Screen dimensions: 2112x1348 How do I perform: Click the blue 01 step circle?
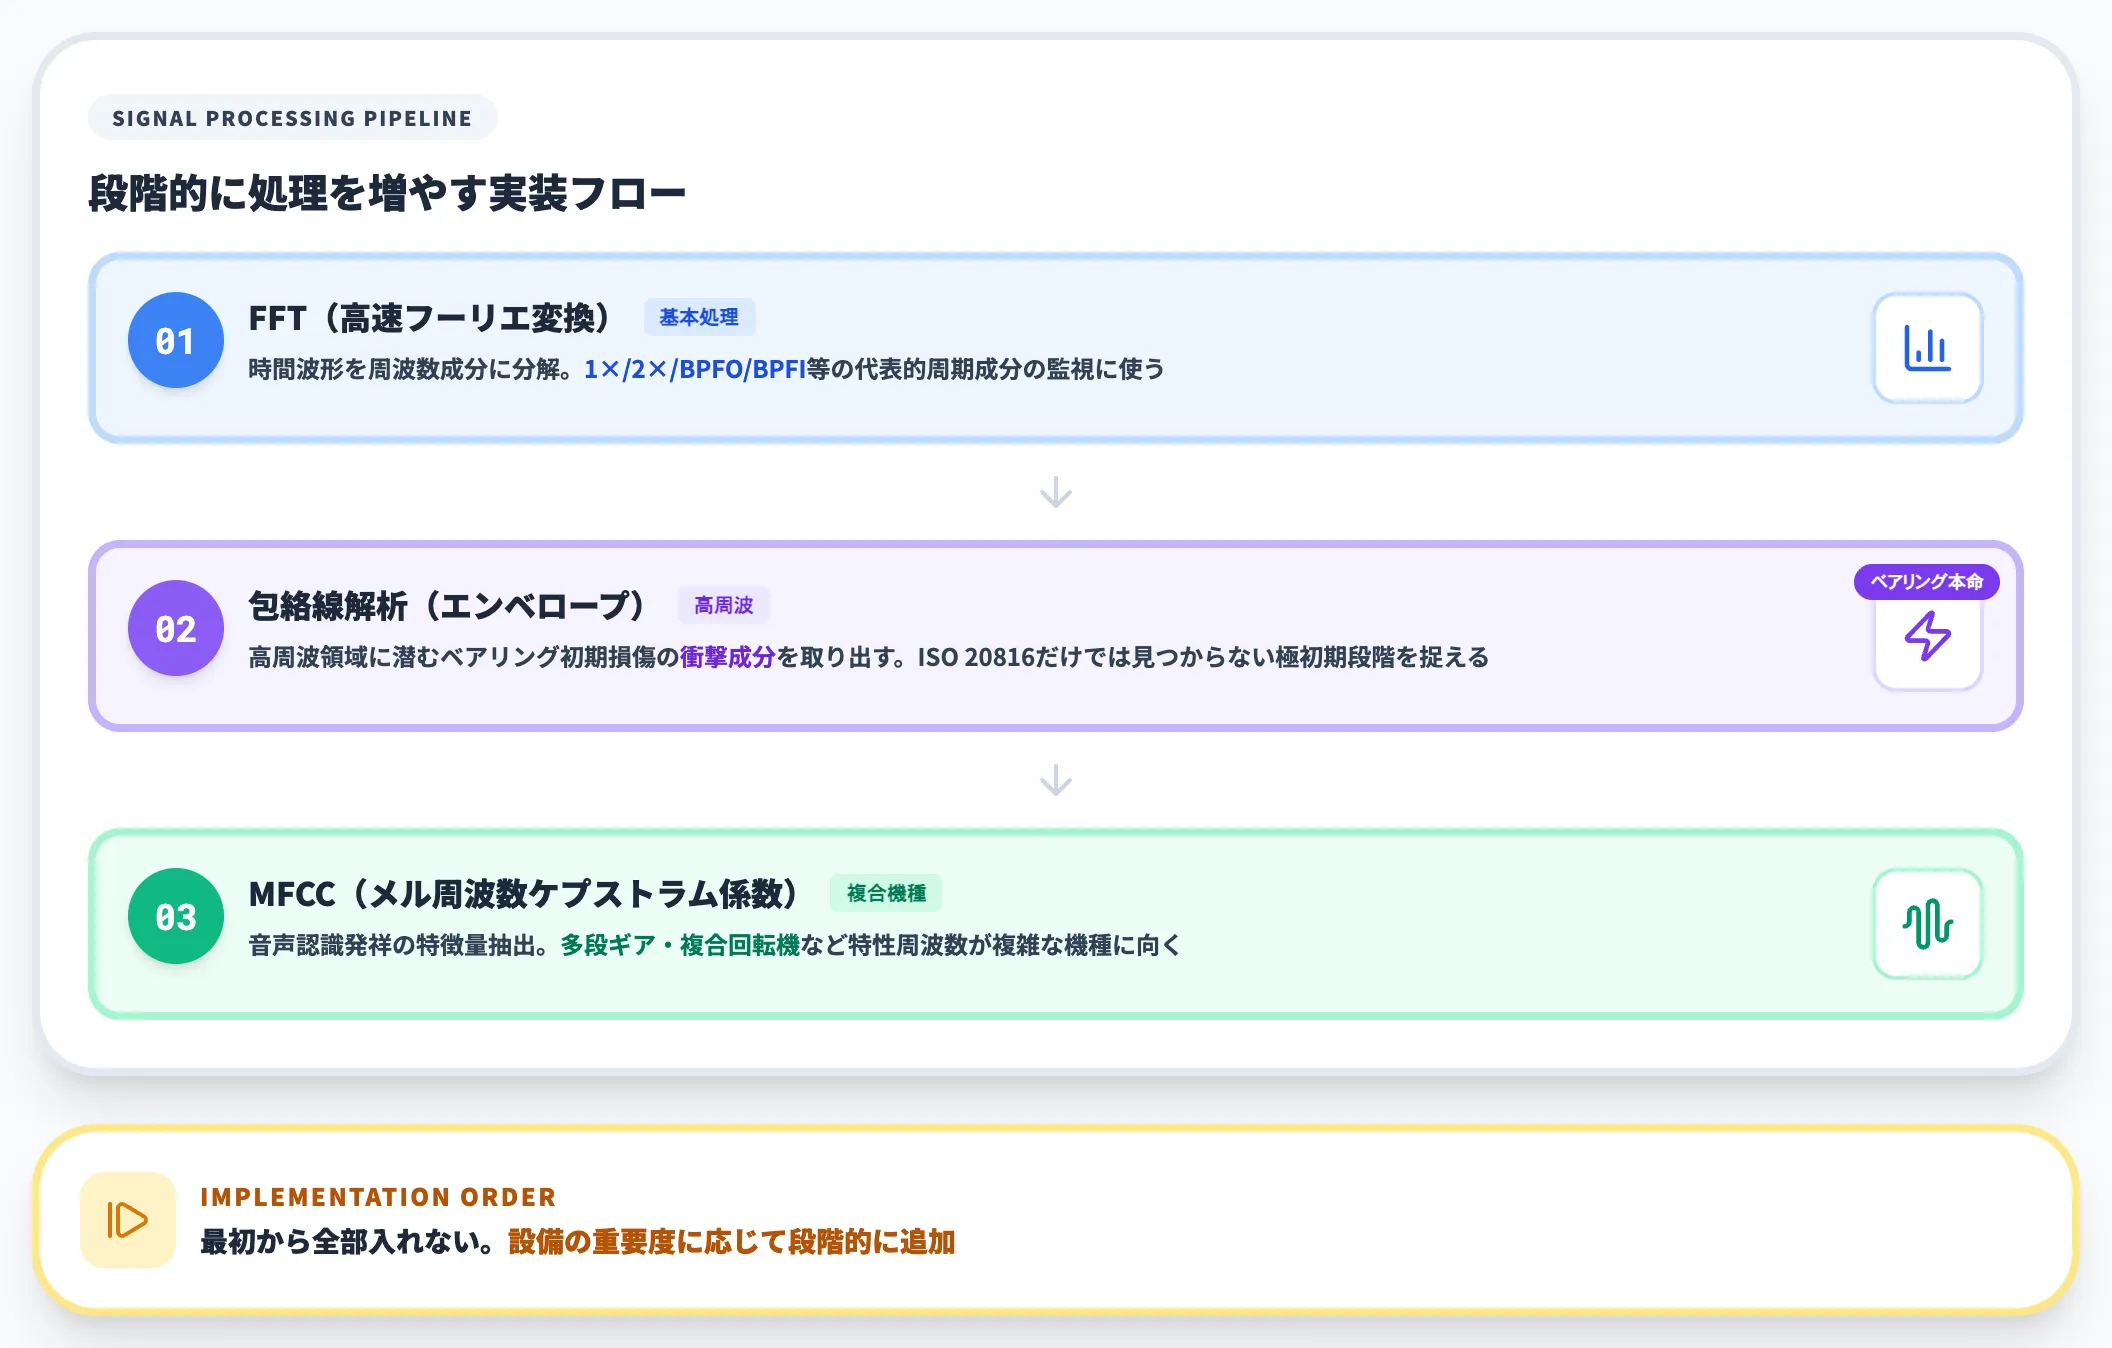176,340
